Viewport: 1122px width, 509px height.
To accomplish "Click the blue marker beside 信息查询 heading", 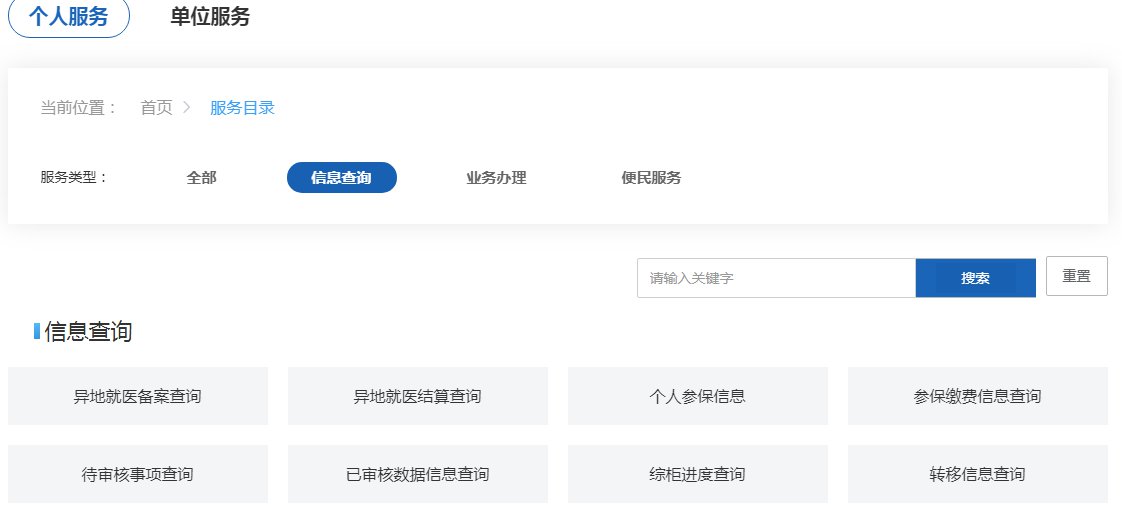I will (x=37, y=331).
